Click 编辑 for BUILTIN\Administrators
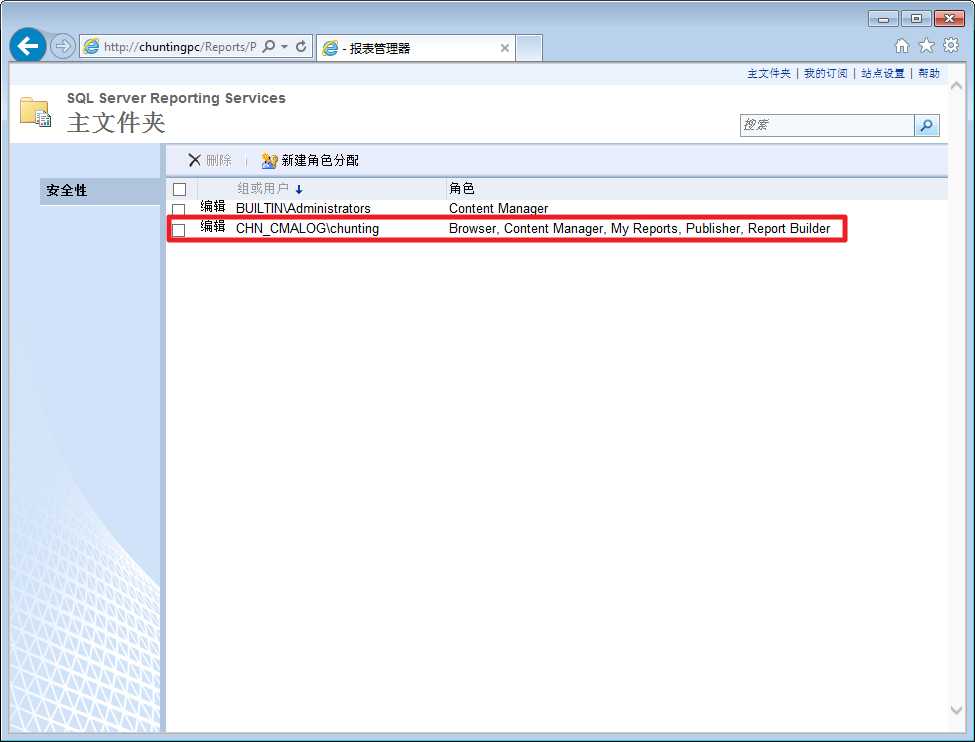 [x=213, y=206]
